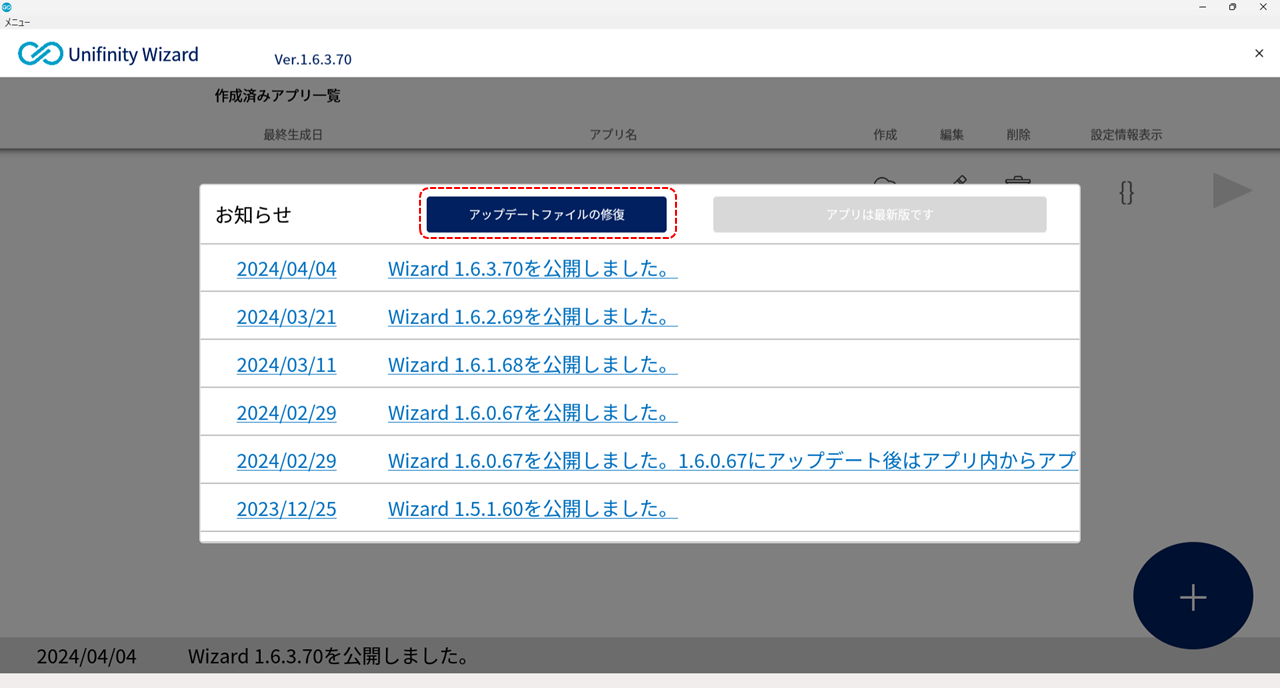The width and height of the screenshot is (1280, 688).
Task: Open the Wizard 1.6.1.68を公開しました link
Action: point(532,365)
